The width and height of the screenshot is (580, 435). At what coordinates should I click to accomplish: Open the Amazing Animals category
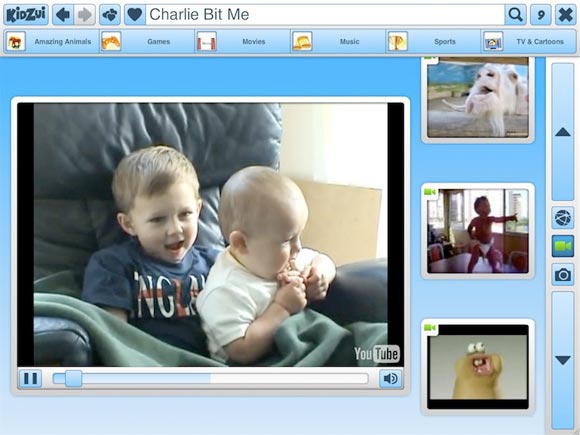point(51,41)
